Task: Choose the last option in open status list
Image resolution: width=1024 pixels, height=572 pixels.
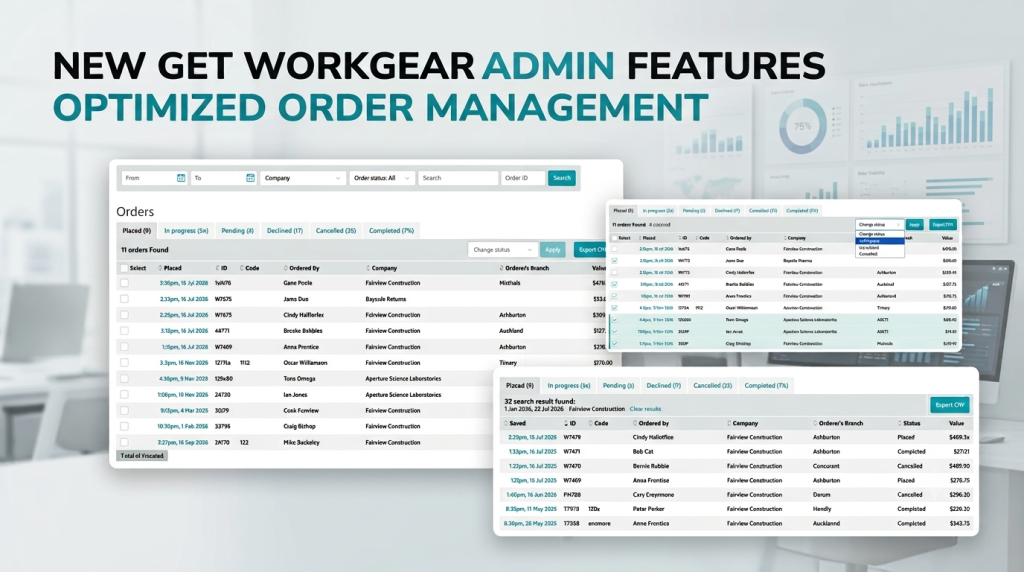Action: click(880, 254)
